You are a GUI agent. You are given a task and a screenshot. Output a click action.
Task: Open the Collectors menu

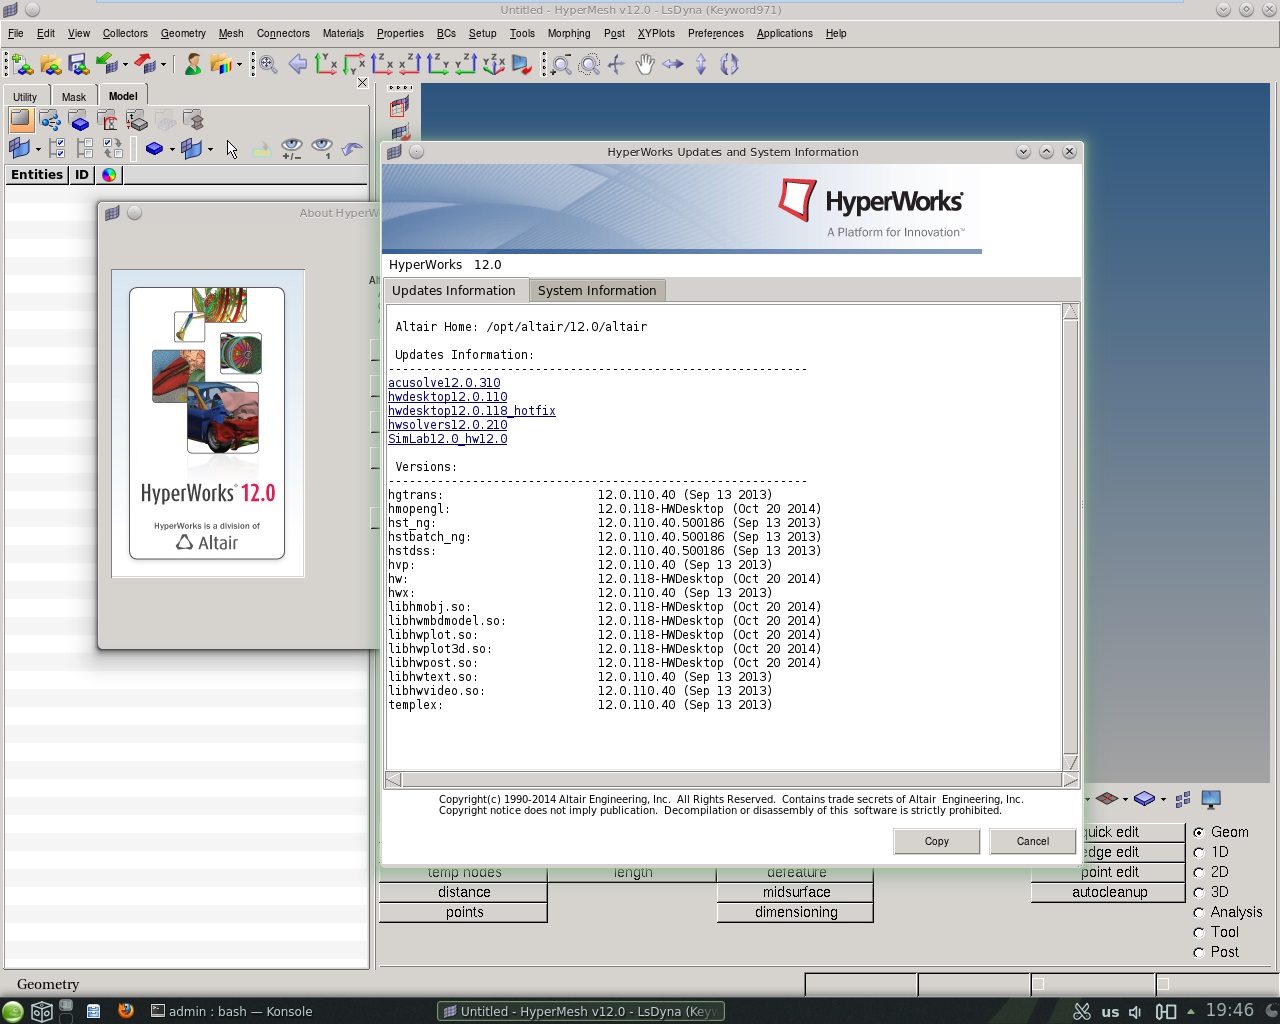(x=125, y=33)
